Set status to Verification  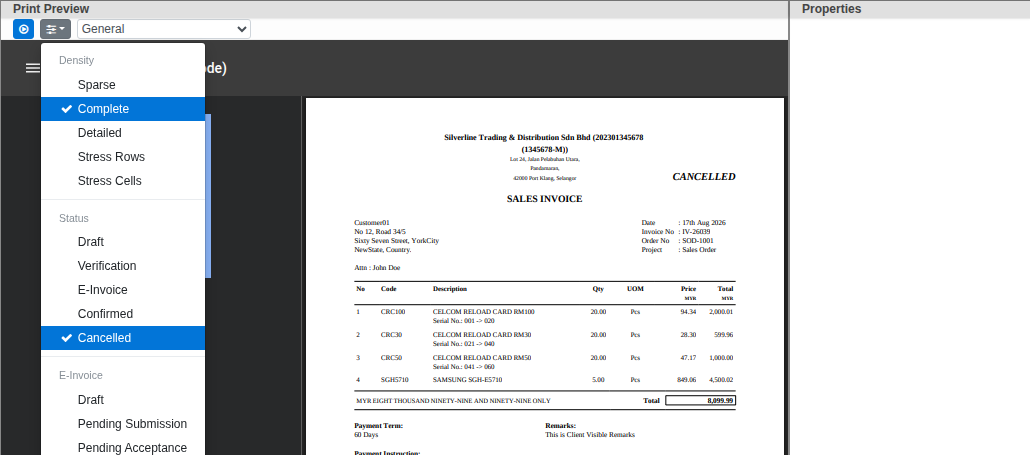(123, 266)
